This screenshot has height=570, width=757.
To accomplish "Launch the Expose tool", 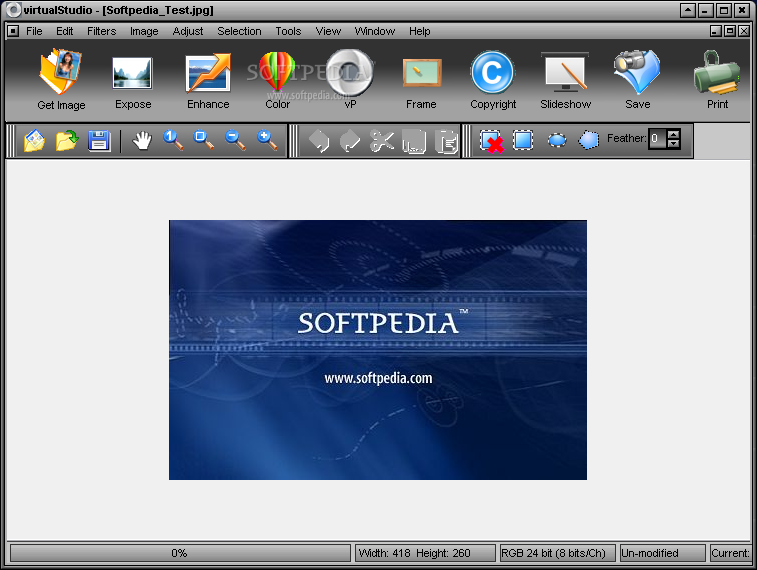I will pos(133,82).
